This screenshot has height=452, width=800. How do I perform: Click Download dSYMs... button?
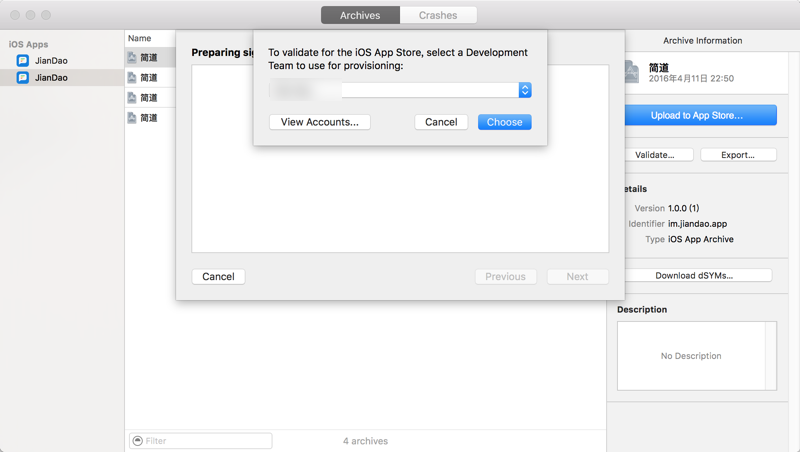[698, 275]
